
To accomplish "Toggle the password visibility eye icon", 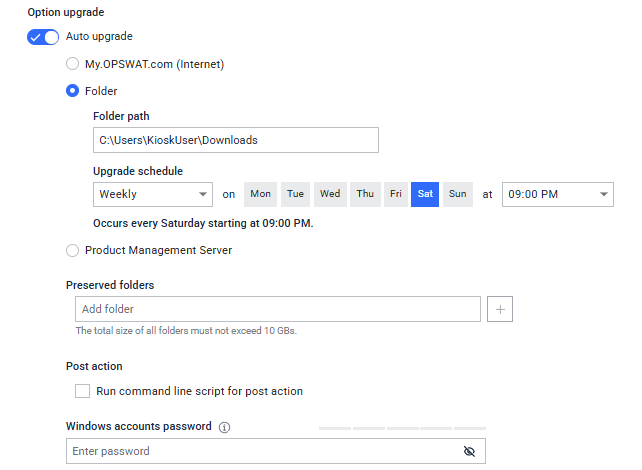I will (469, 451).
